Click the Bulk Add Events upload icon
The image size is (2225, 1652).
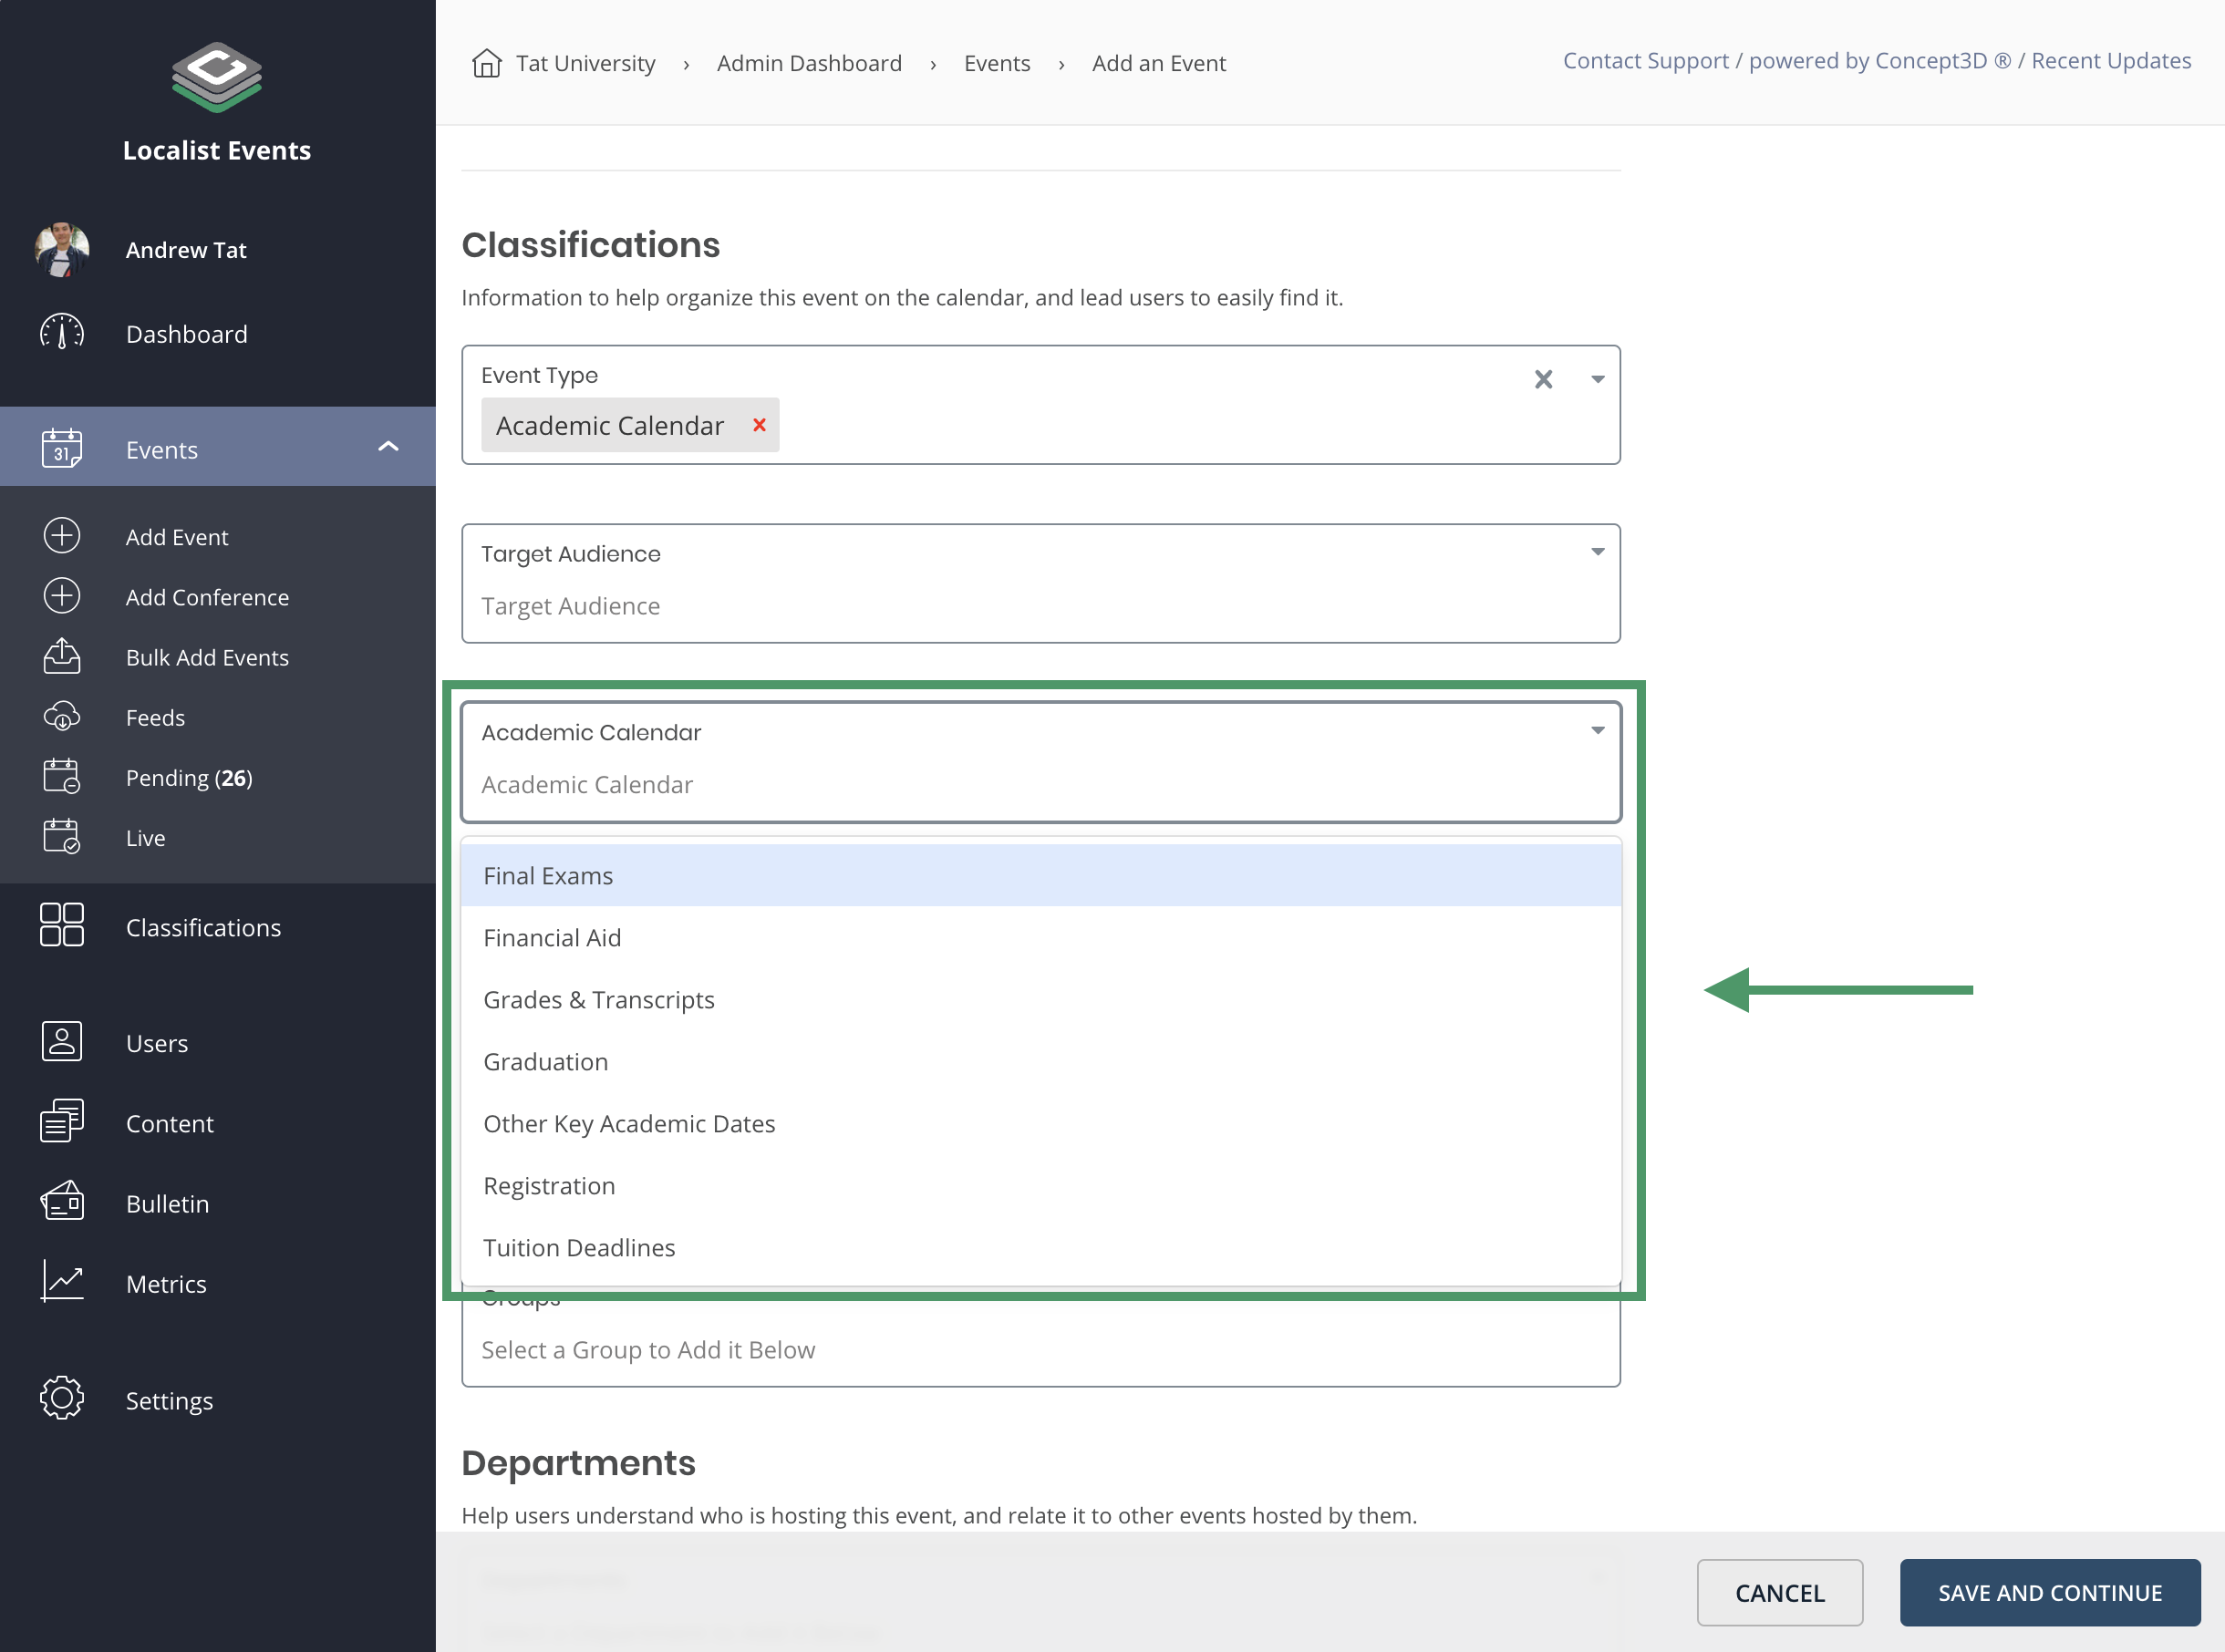point(62,656)
